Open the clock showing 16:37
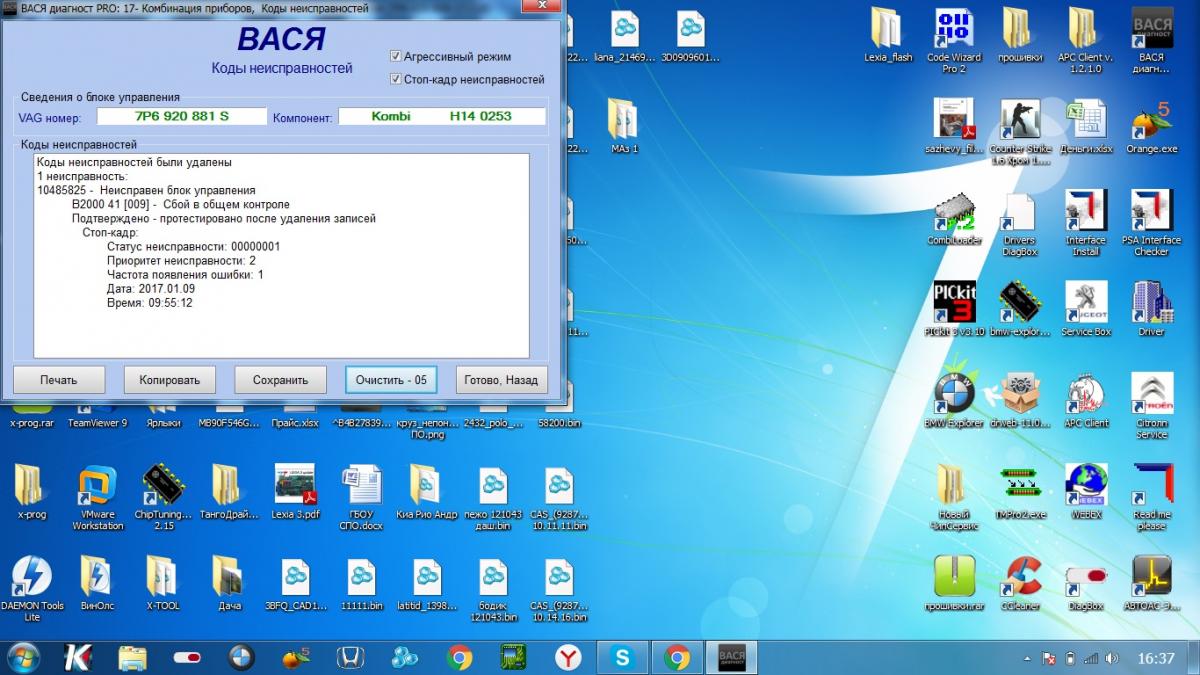The image size is (1200, 675). point(1156,658)
